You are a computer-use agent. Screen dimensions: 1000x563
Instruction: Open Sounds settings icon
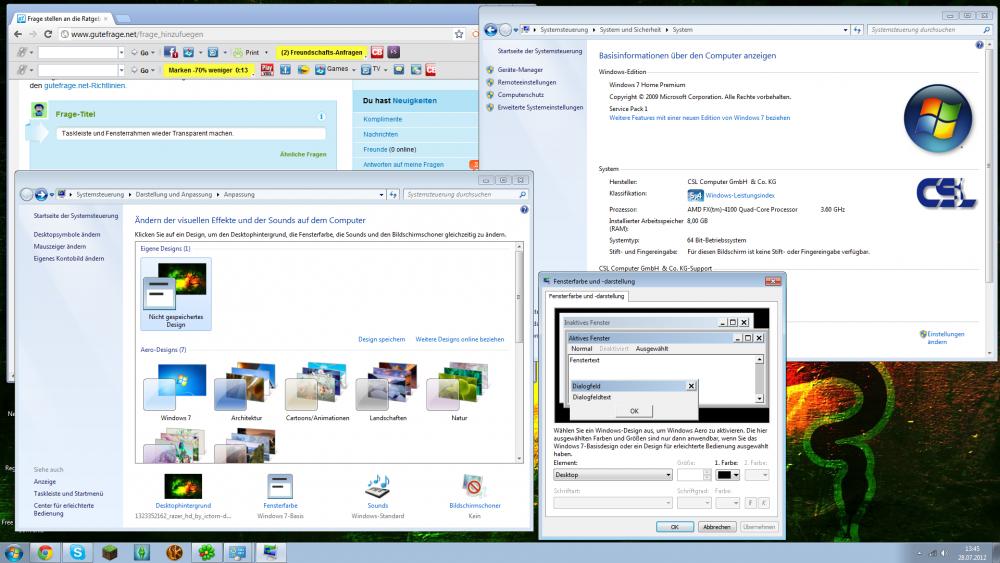click(x=378, y=486)
